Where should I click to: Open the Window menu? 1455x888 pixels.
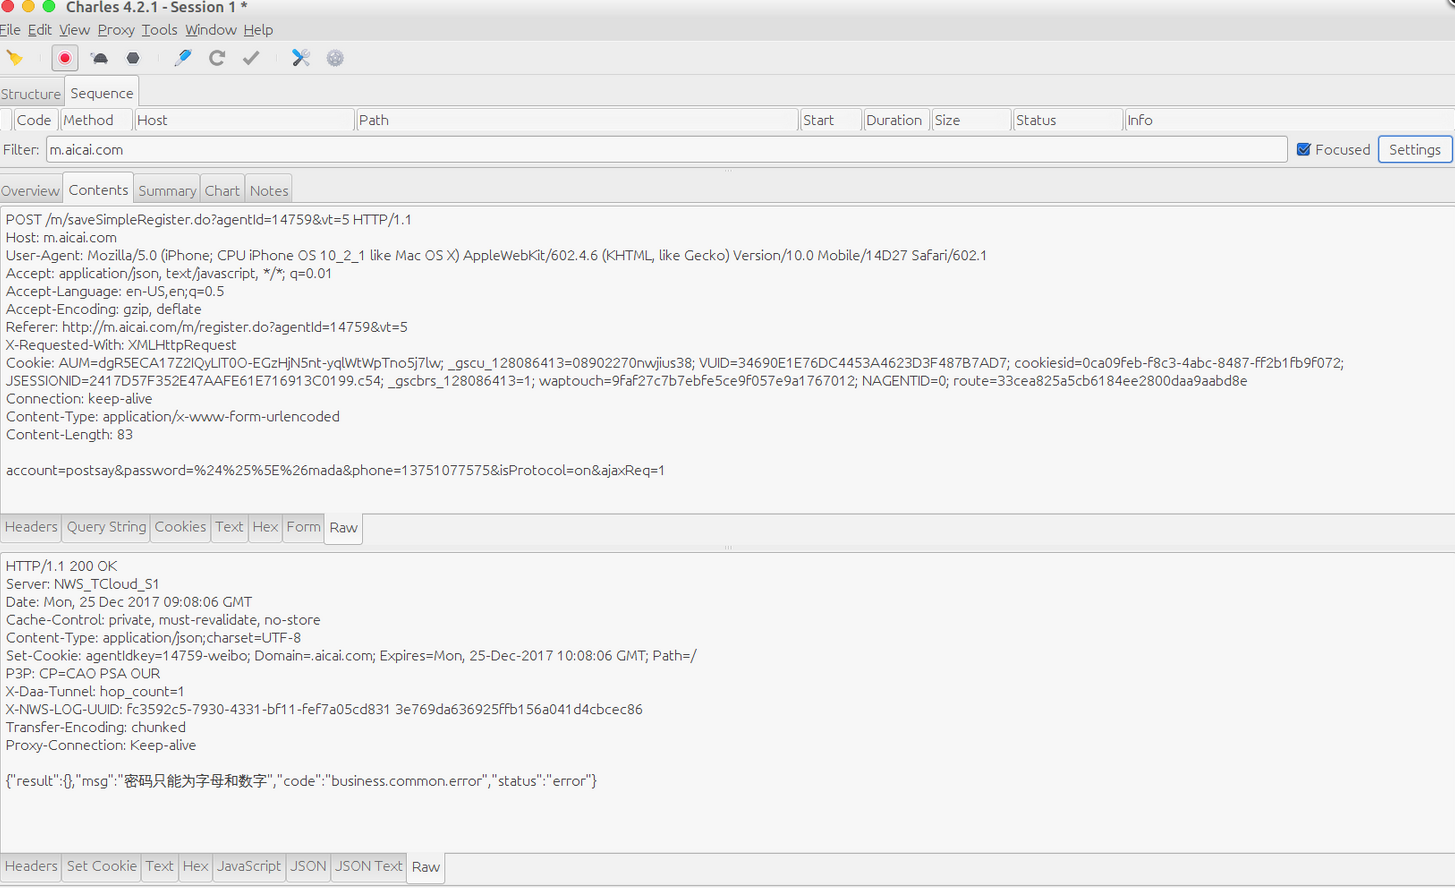[x=210, y=30]
